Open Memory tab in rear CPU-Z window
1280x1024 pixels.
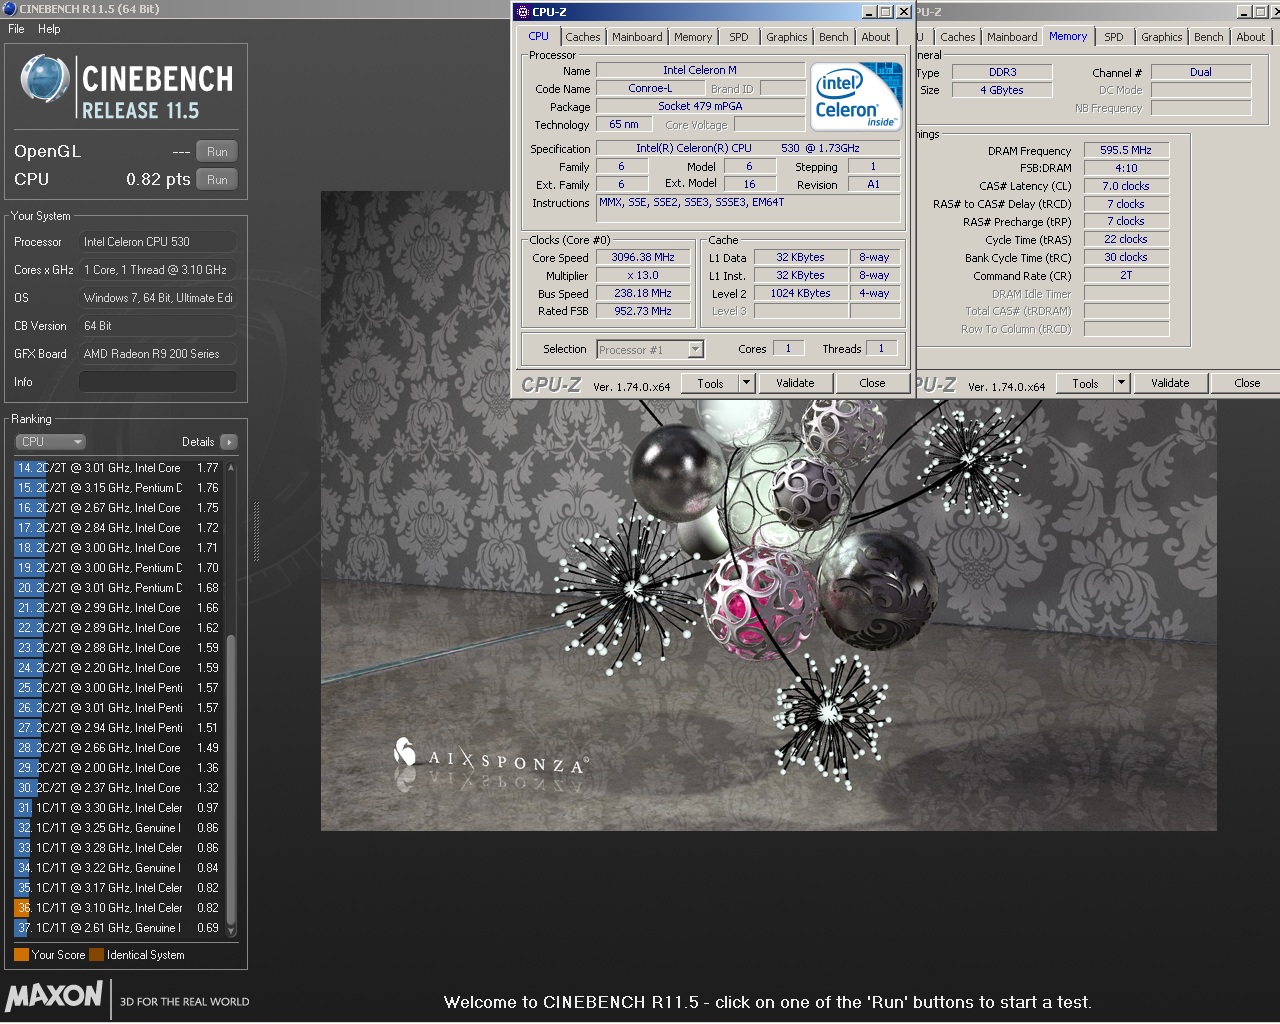(1068, 36)
